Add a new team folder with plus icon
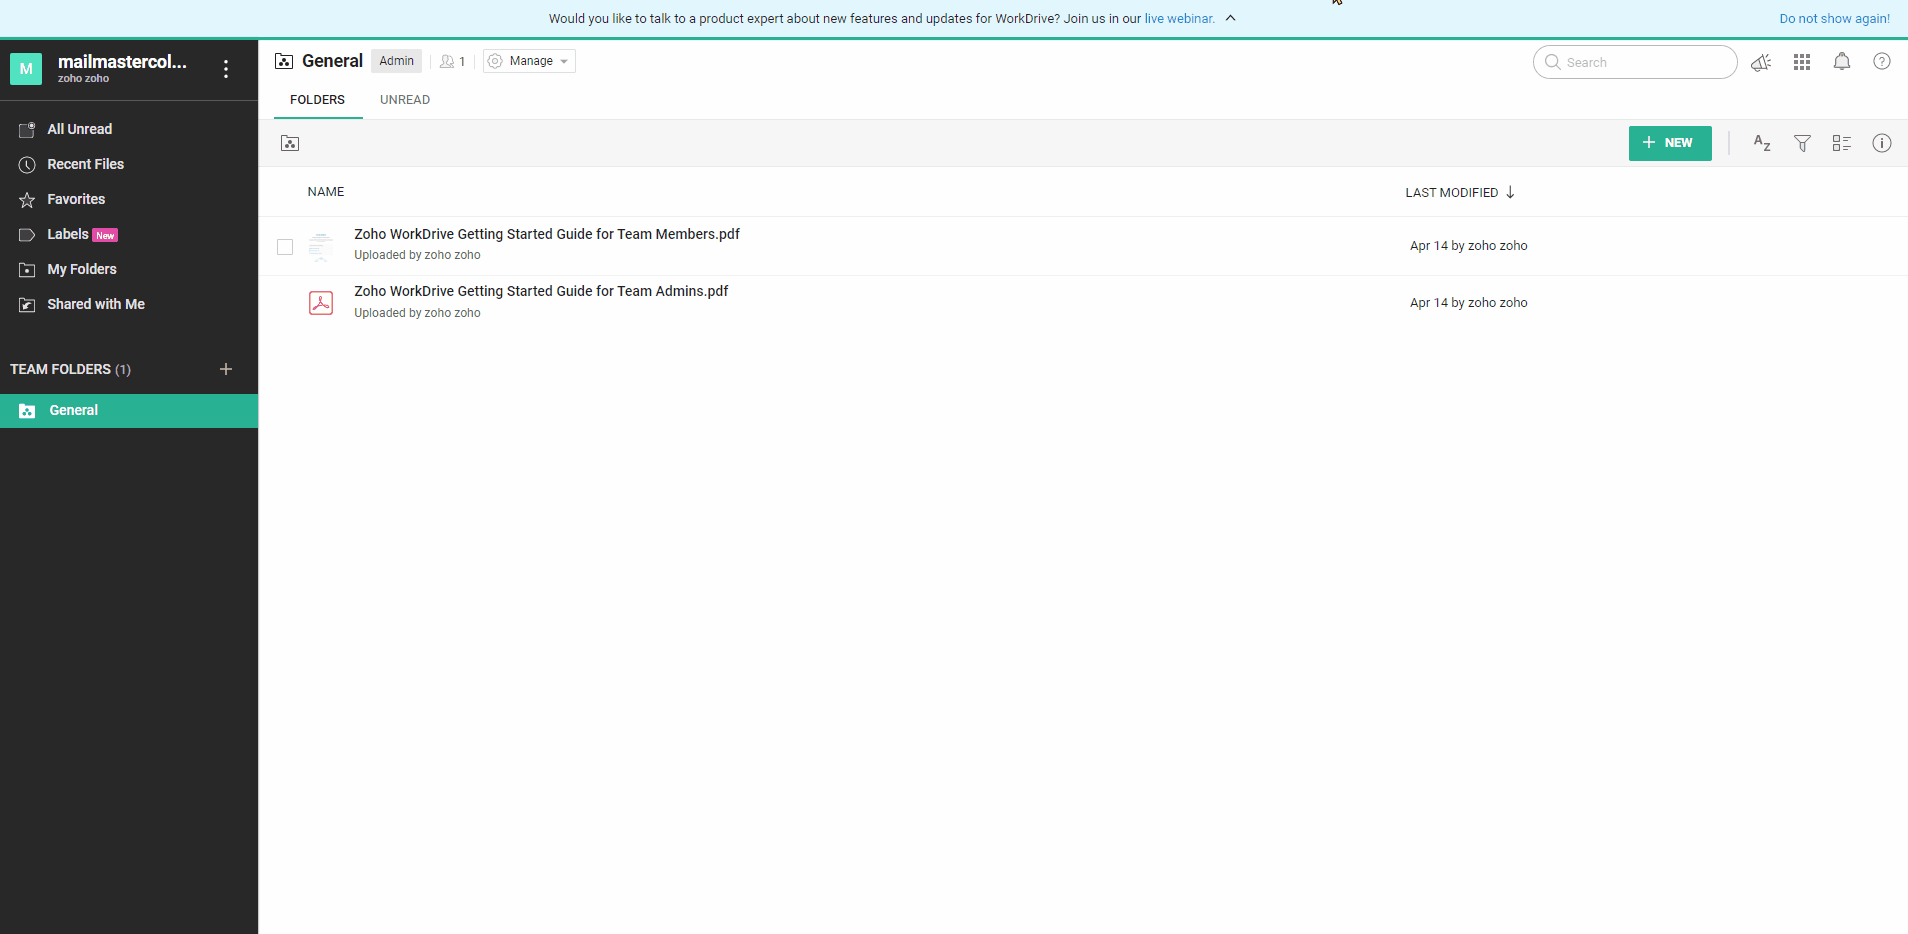 tap(226, 369)
